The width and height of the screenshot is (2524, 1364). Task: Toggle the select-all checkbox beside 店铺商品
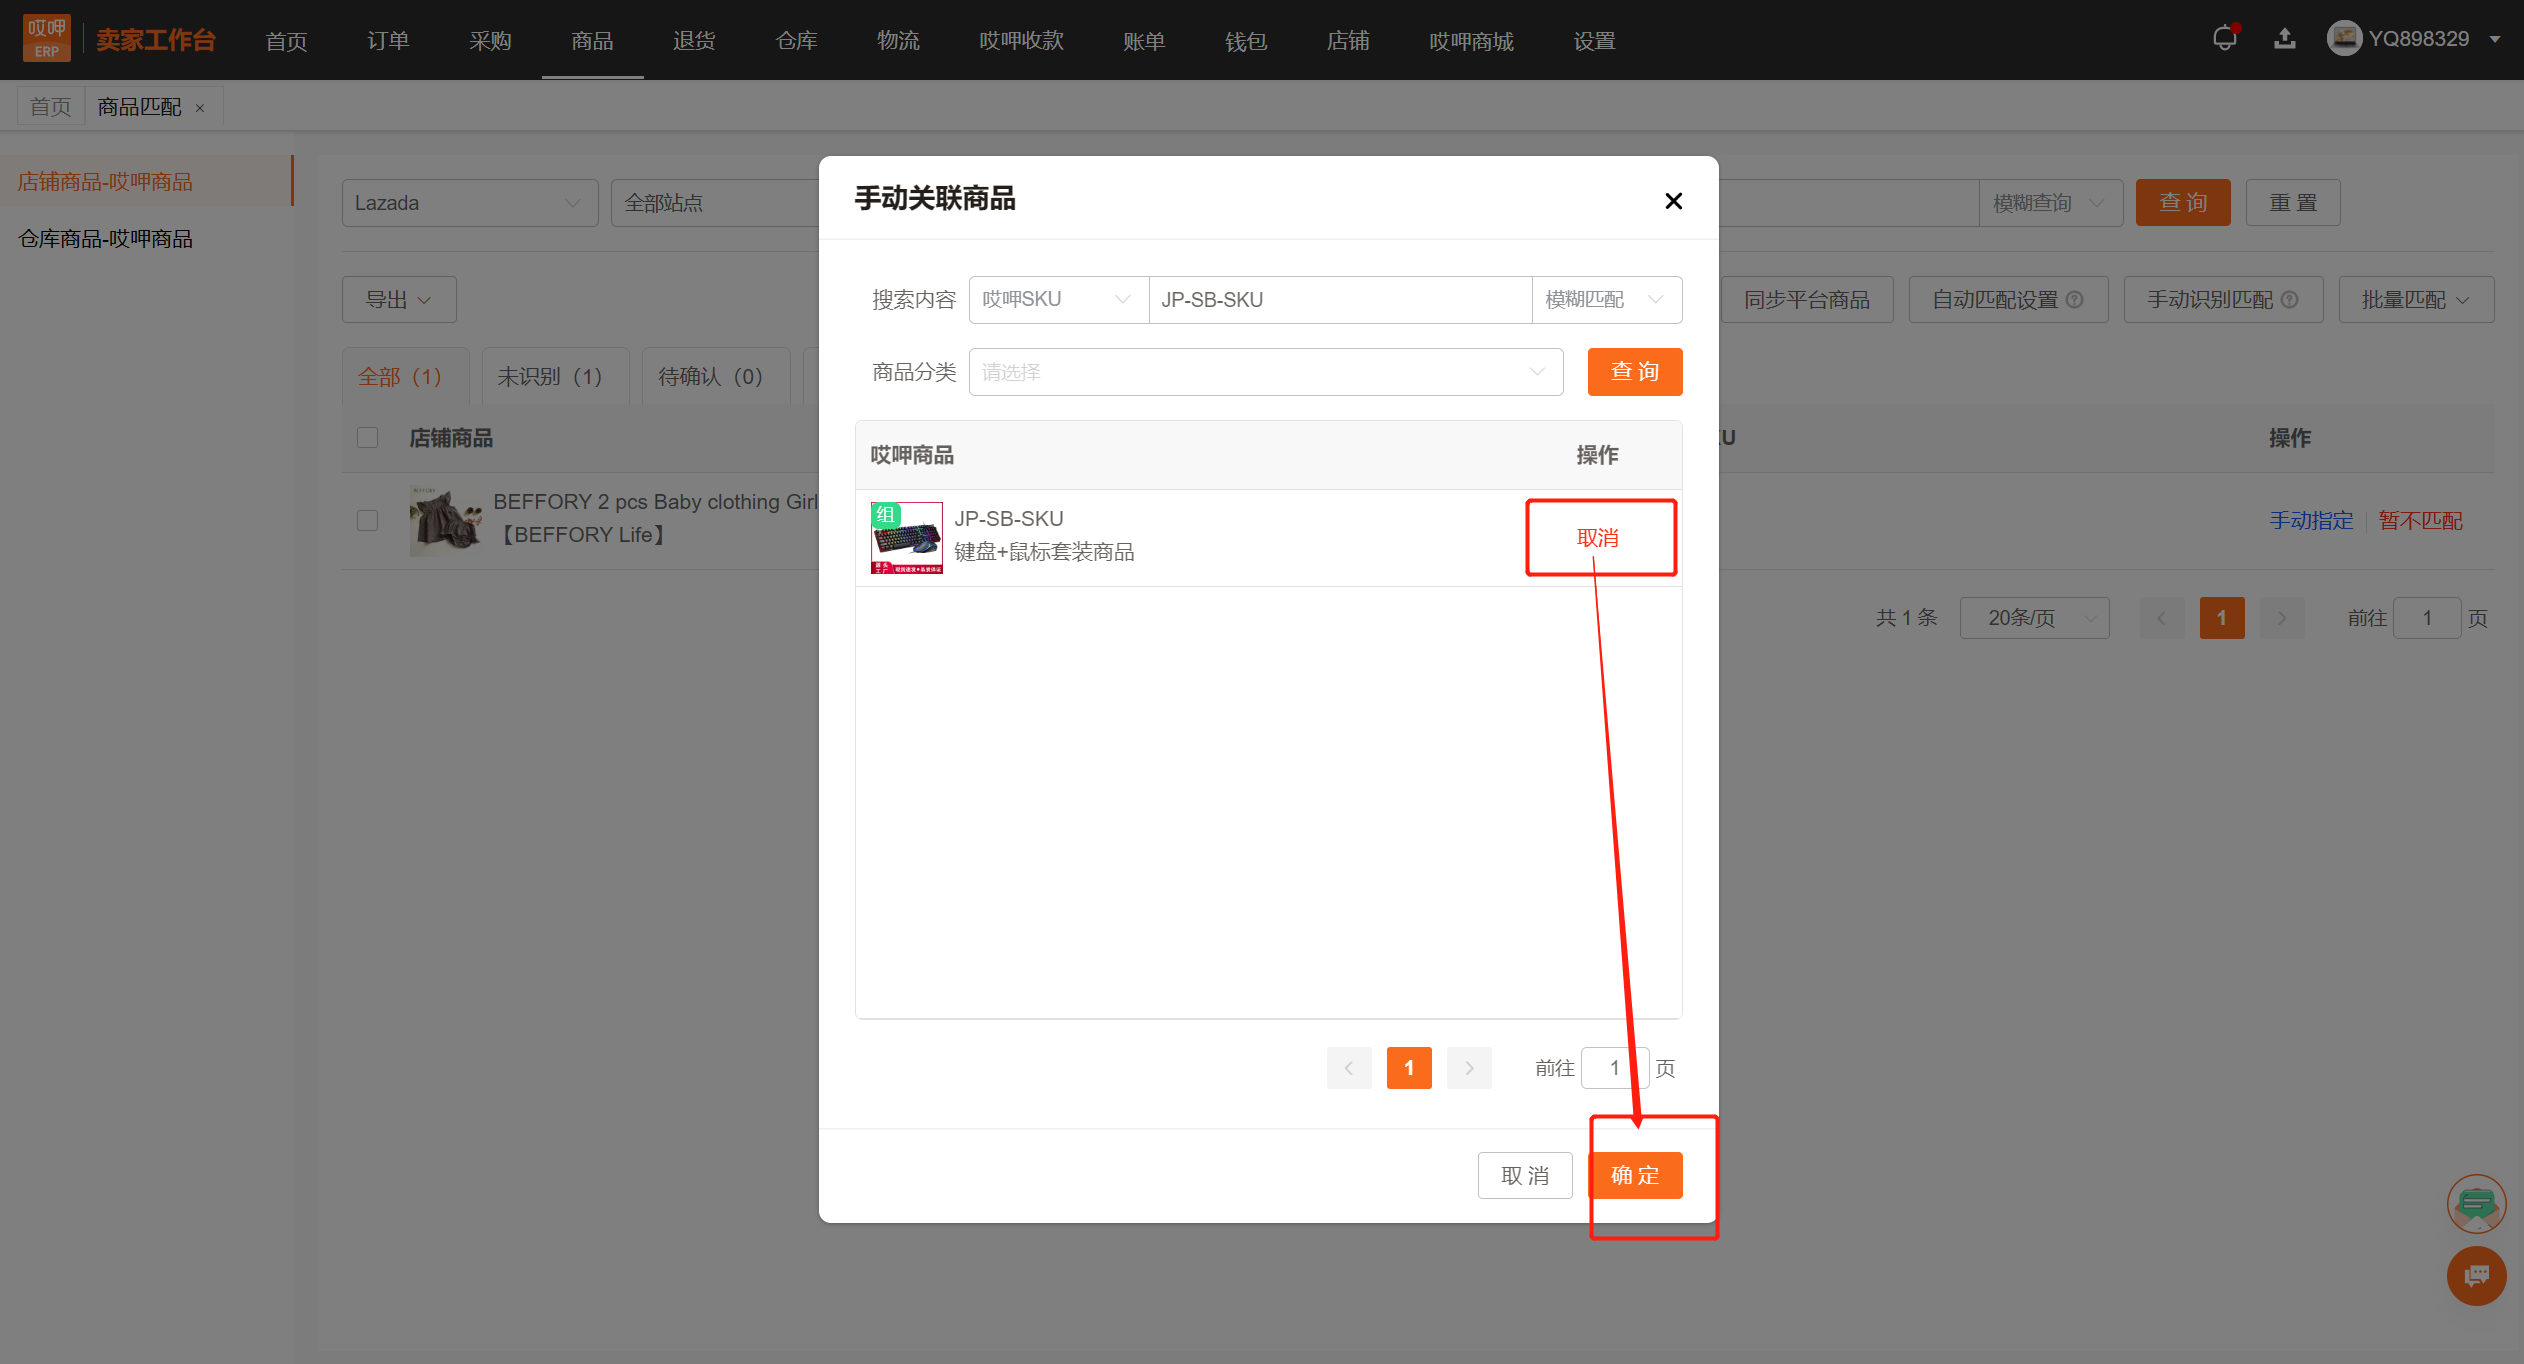(368, 438)
